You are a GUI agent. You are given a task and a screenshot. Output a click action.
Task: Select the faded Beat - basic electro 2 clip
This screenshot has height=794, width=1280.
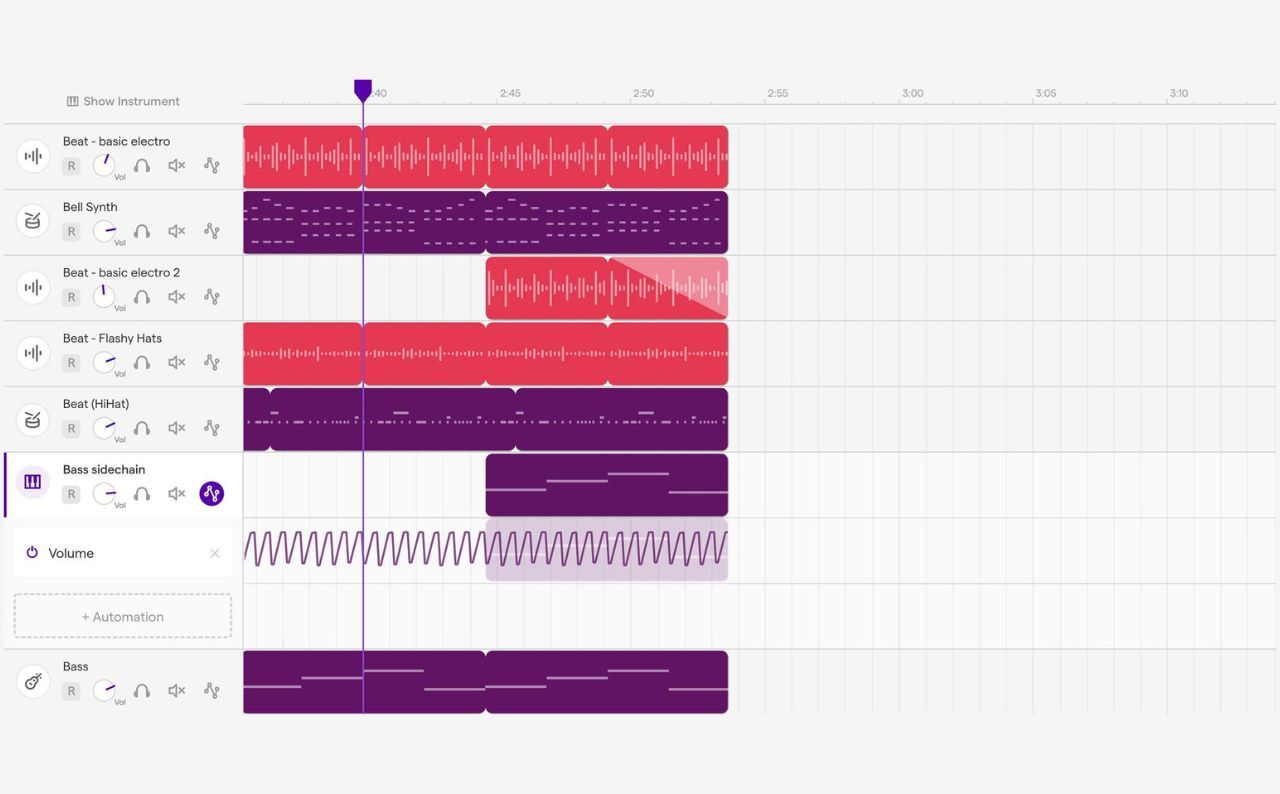click(668, 288)
